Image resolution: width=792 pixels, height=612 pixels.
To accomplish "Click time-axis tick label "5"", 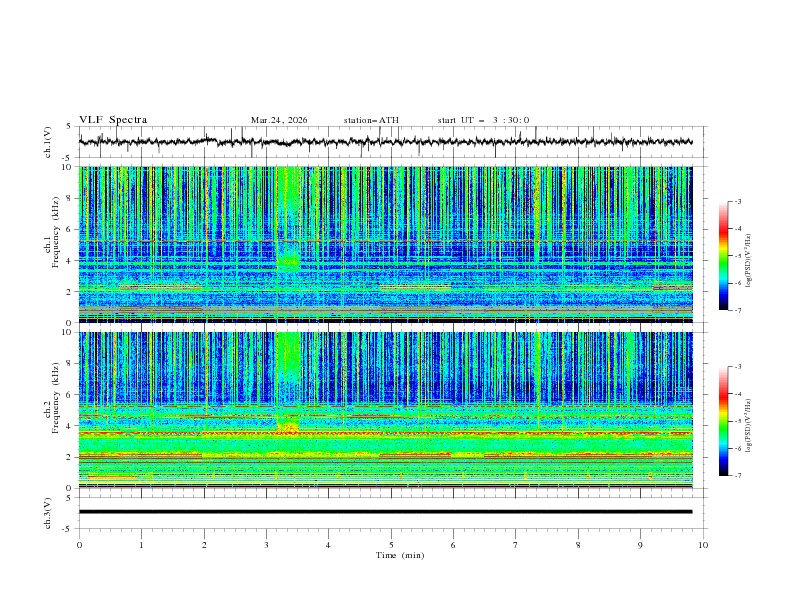I will point(391,545).
